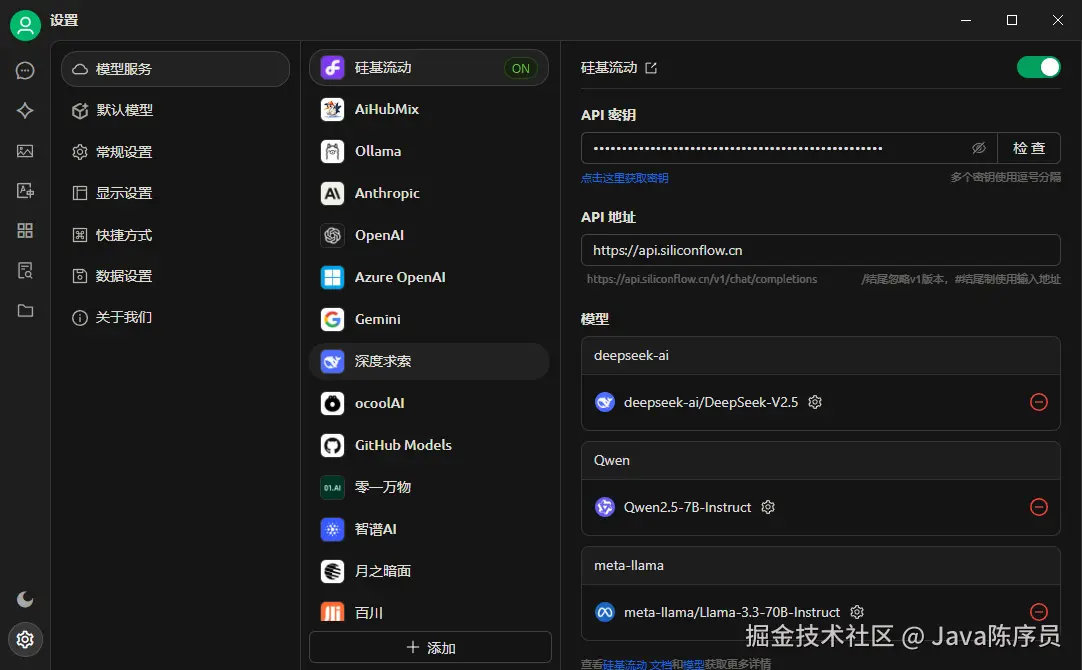Viewport: 1082px width, 670px height.
Task: Switch theme with the moon icon
Action: pos(25,599)
